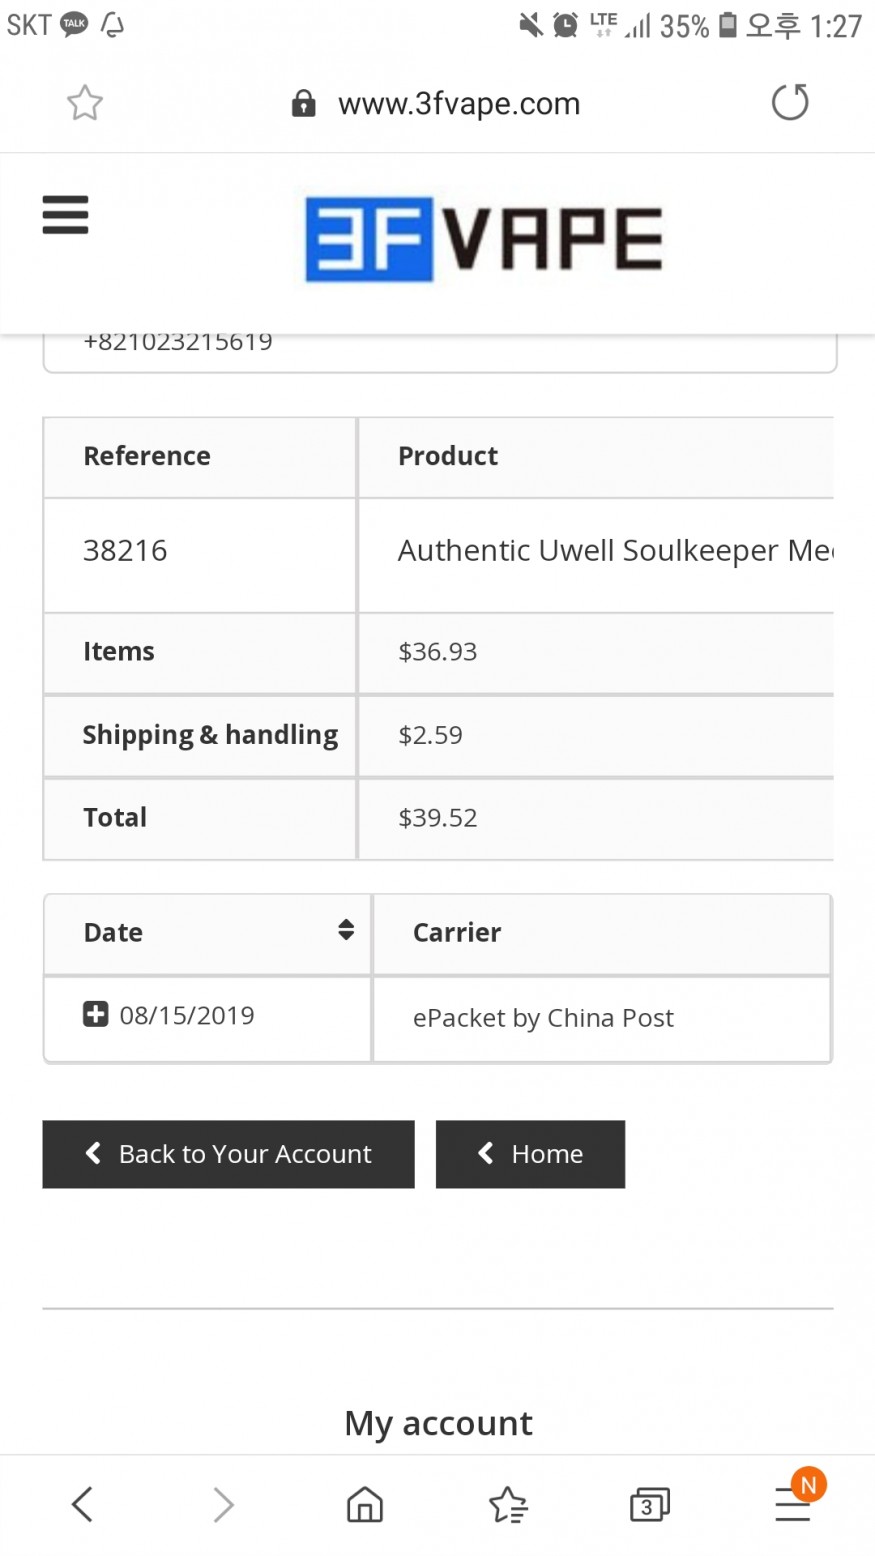The image size is (875, 1556).
Task: Bookmark page with the star icon
Action: [x=85, y=103]
